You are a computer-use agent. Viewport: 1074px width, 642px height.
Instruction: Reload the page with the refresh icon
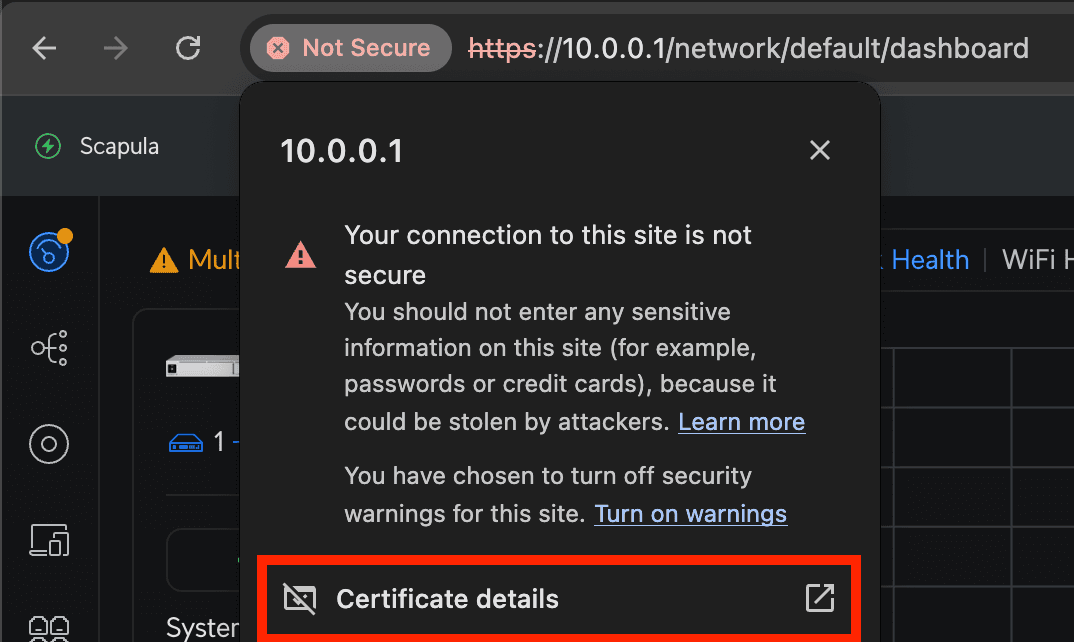(x=188, y=47)
